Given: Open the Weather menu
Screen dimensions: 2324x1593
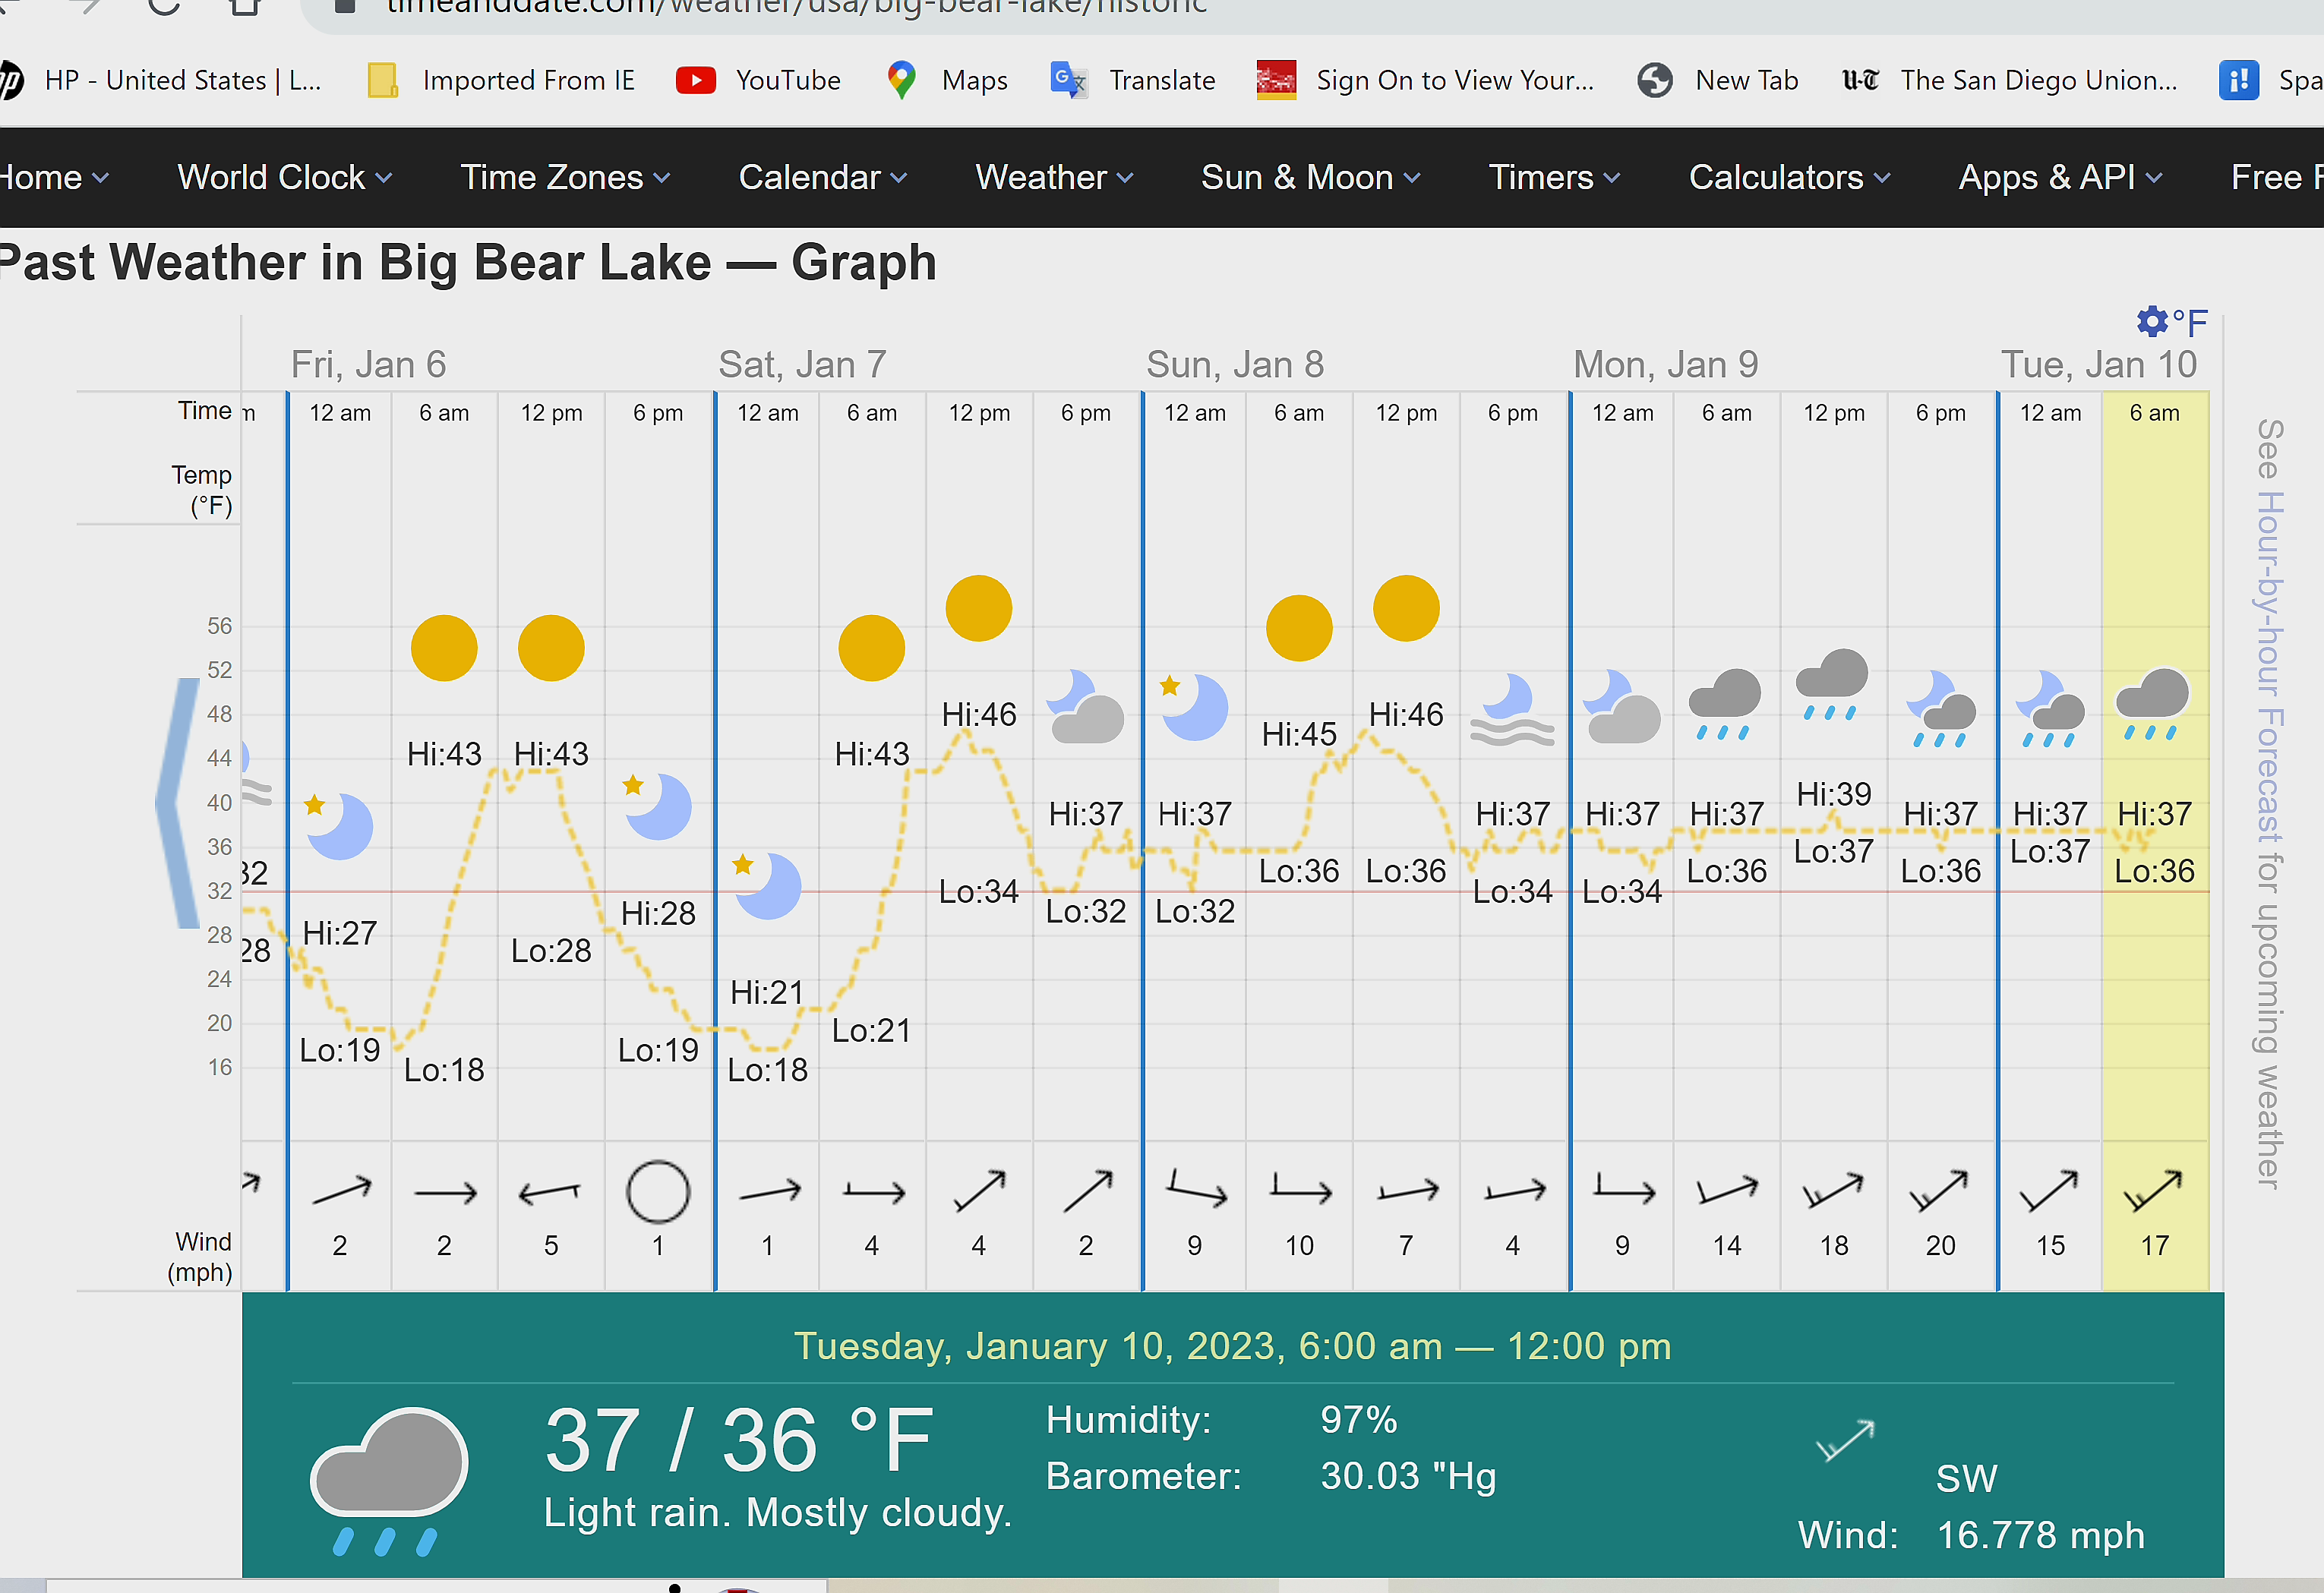Looking at the screenshot, I should pos(1054,178).
